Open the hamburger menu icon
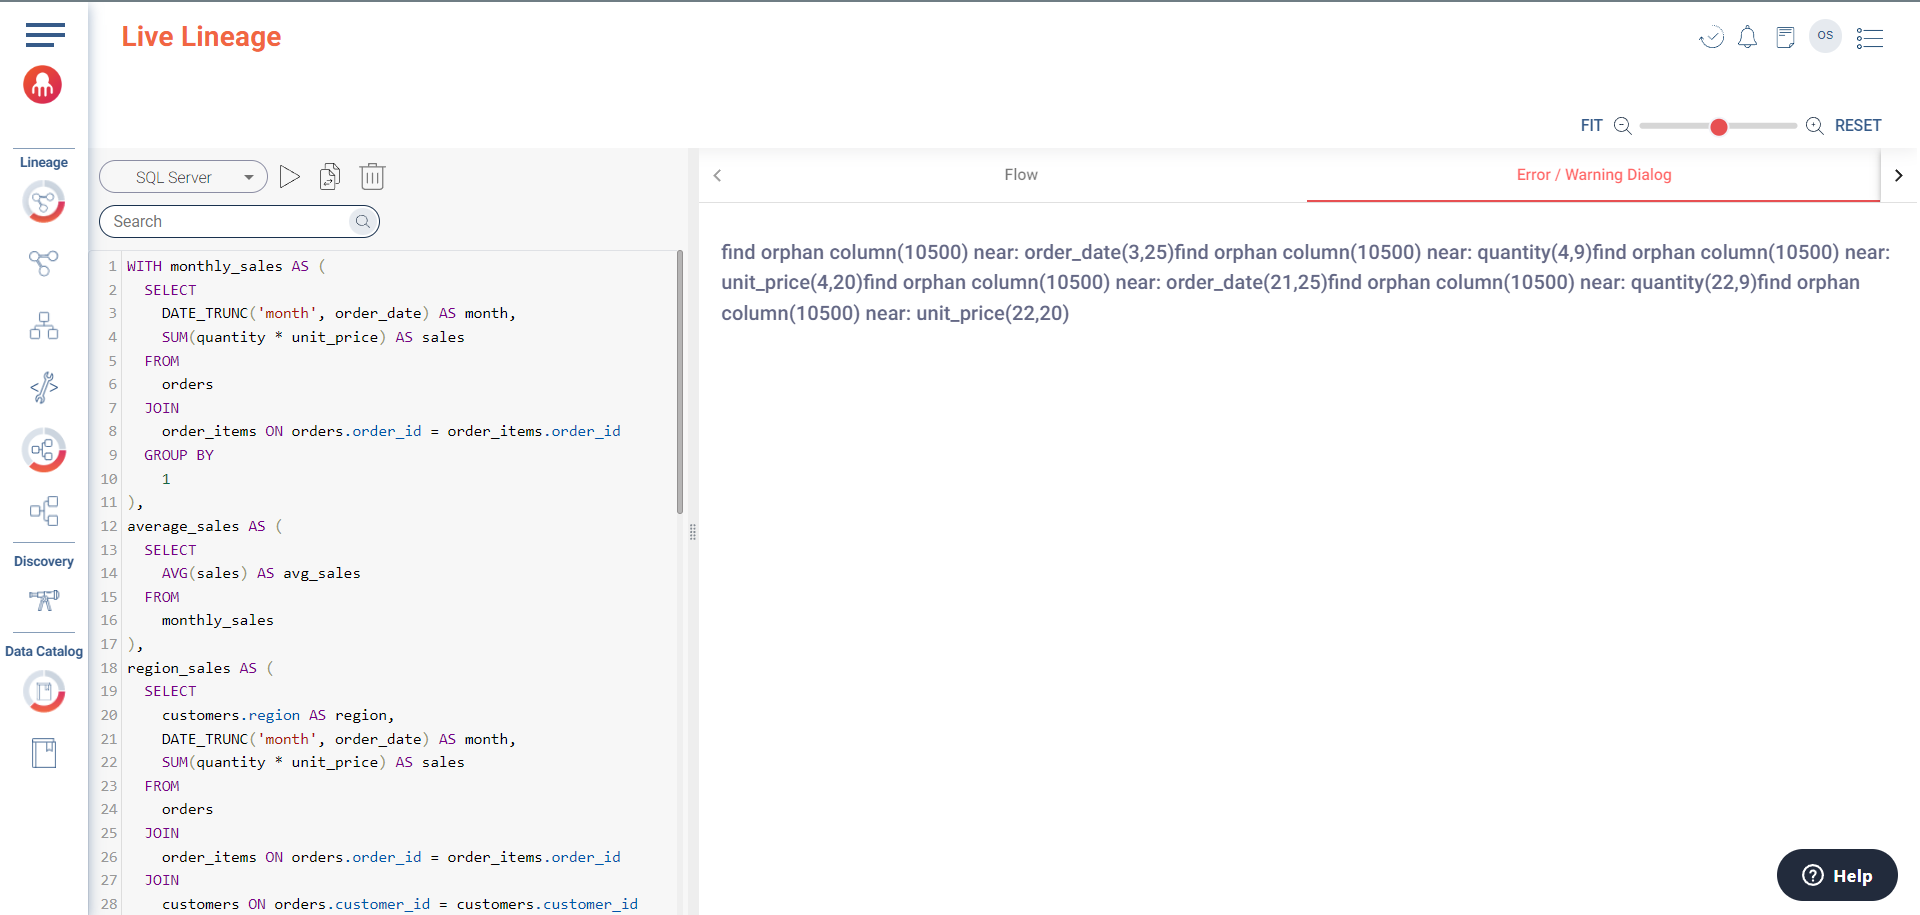1920x915 pixels. tap(45, 35)
